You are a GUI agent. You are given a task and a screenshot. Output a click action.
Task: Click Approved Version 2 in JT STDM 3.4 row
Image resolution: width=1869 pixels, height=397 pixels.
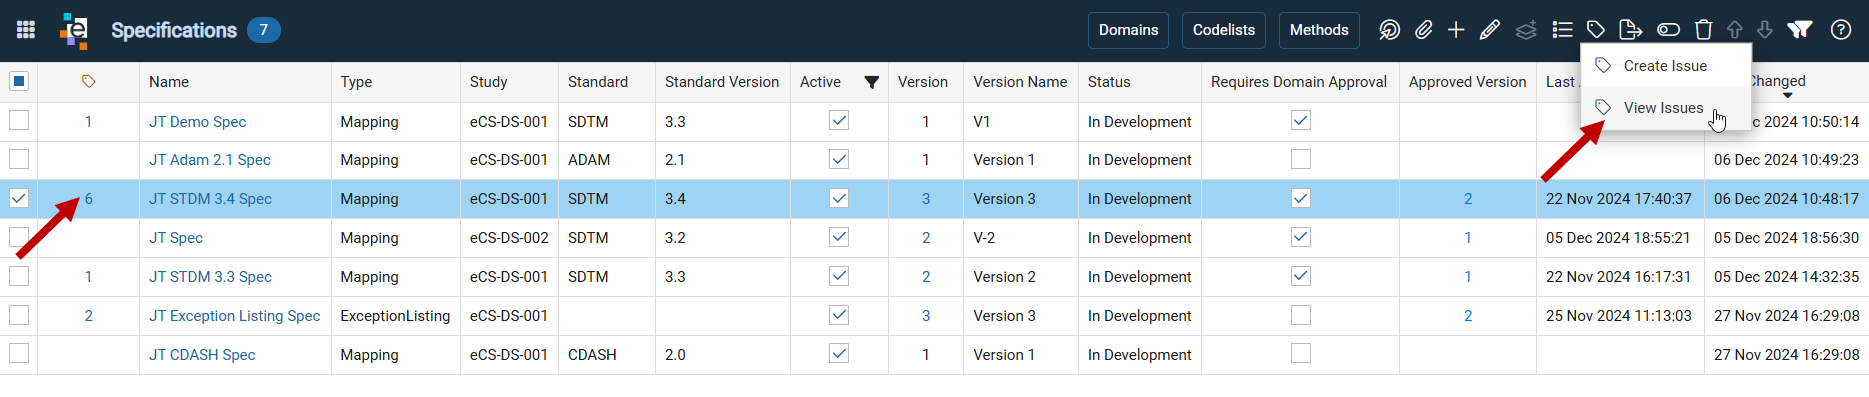[1468, 199]
